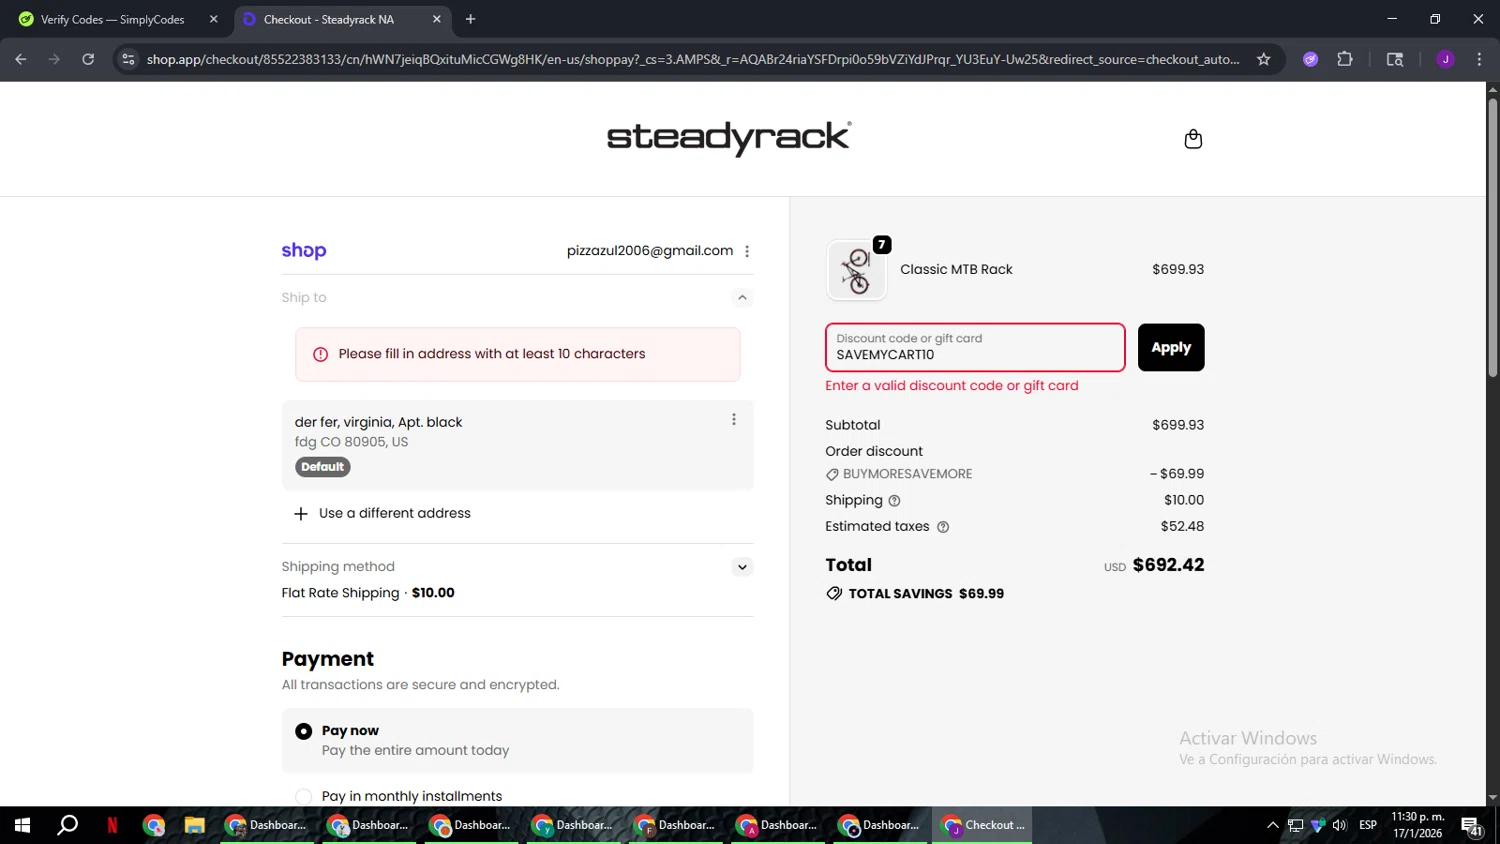Open the shopping bag cart icon
Viewport: 1500px width, 844px height.
pyautogui.click(x=1192, y=139)
